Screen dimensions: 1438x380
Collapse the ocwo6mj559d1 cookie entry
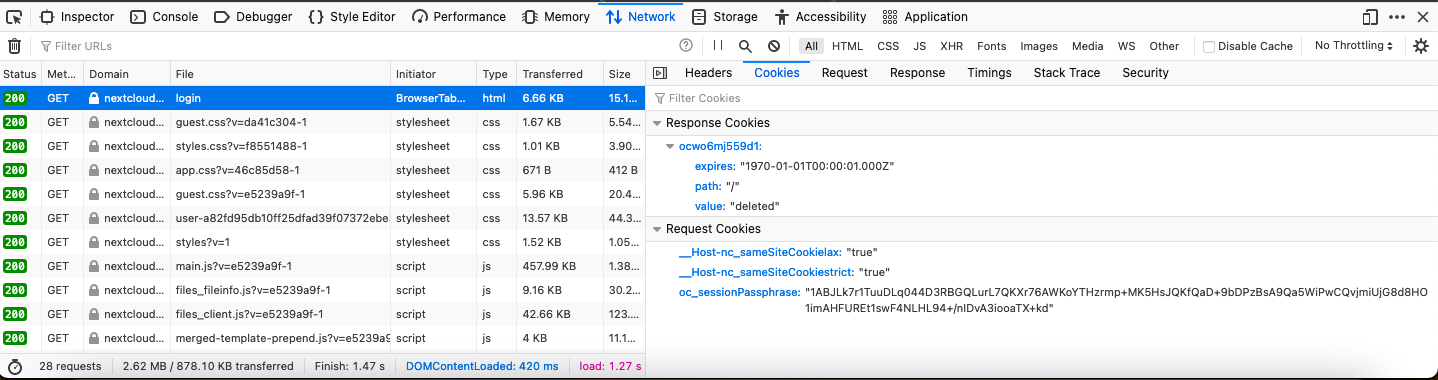coord(671,146)
